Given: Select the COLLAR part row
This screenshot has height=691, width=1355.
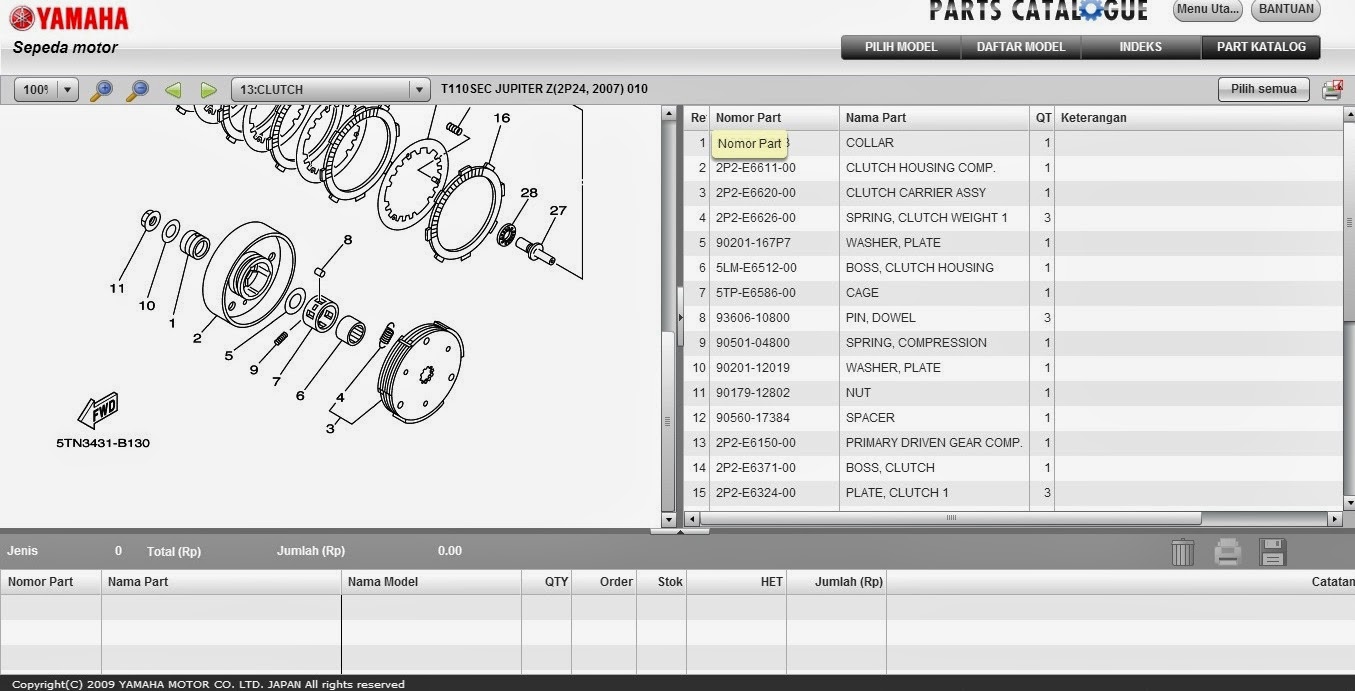Looking at the screenshot, I should tap(1013, 143).
